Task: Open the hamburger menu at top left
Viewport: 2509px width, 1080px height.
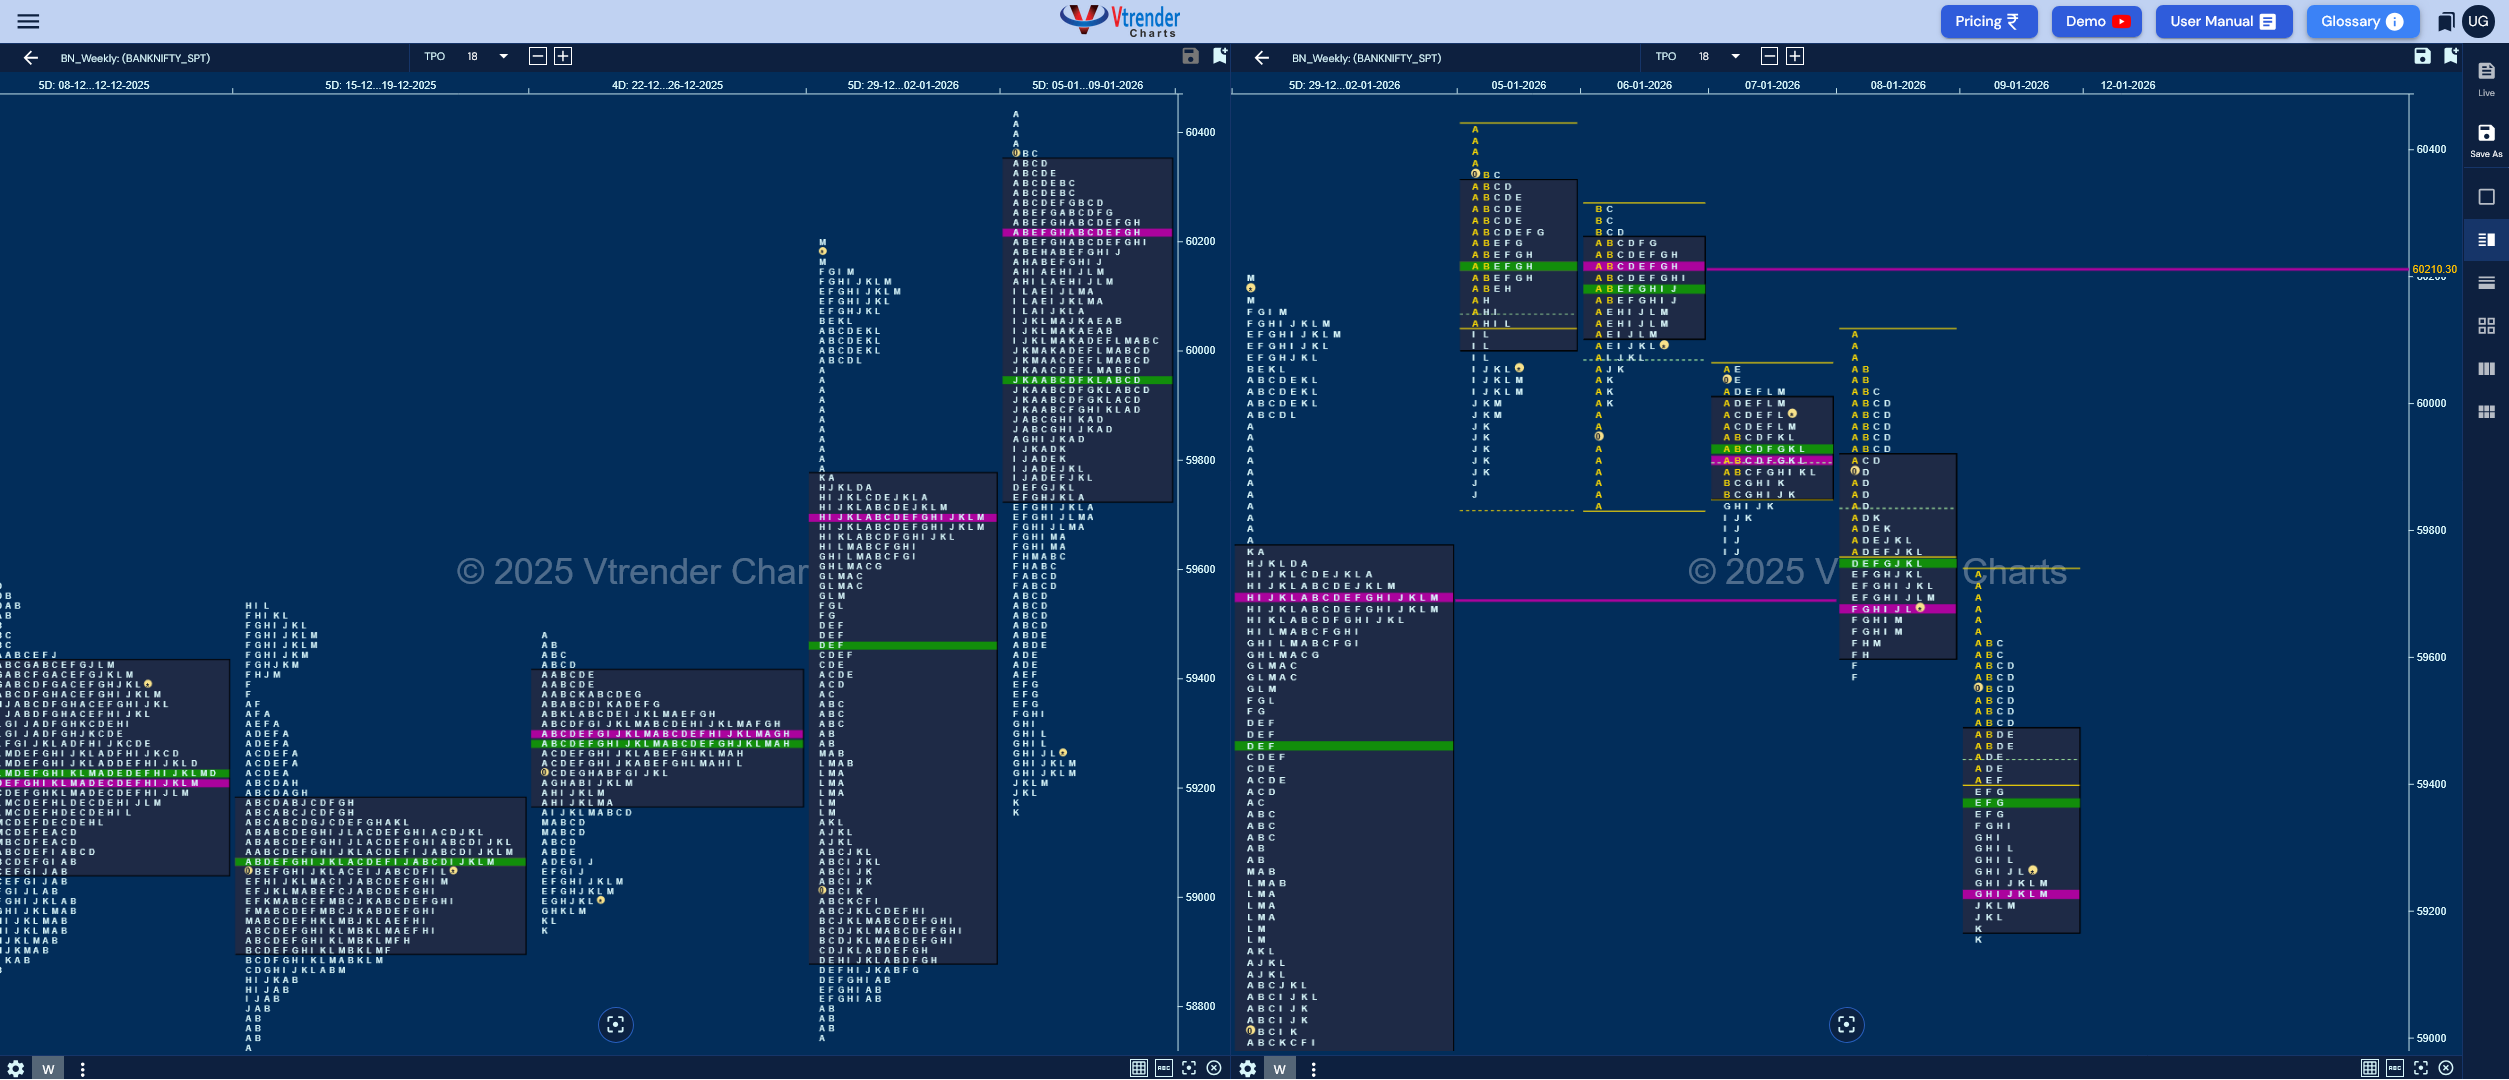Action: 28,21
